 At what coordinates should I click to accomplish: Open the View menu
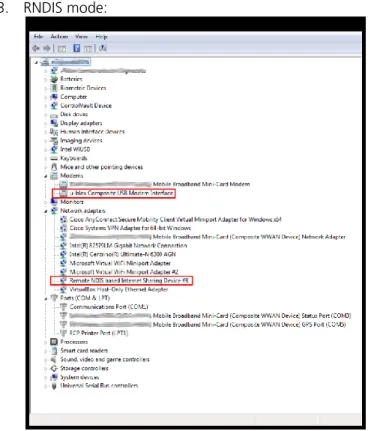point(81,36)
